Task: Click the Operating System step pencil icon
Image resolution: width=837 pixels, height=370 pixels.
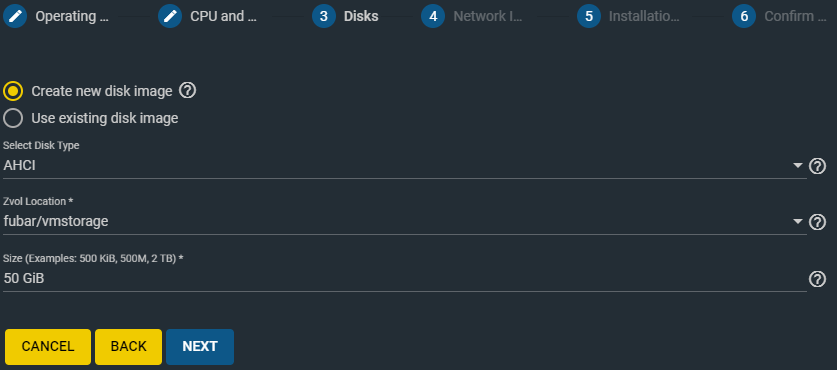Action: [15, 16]
